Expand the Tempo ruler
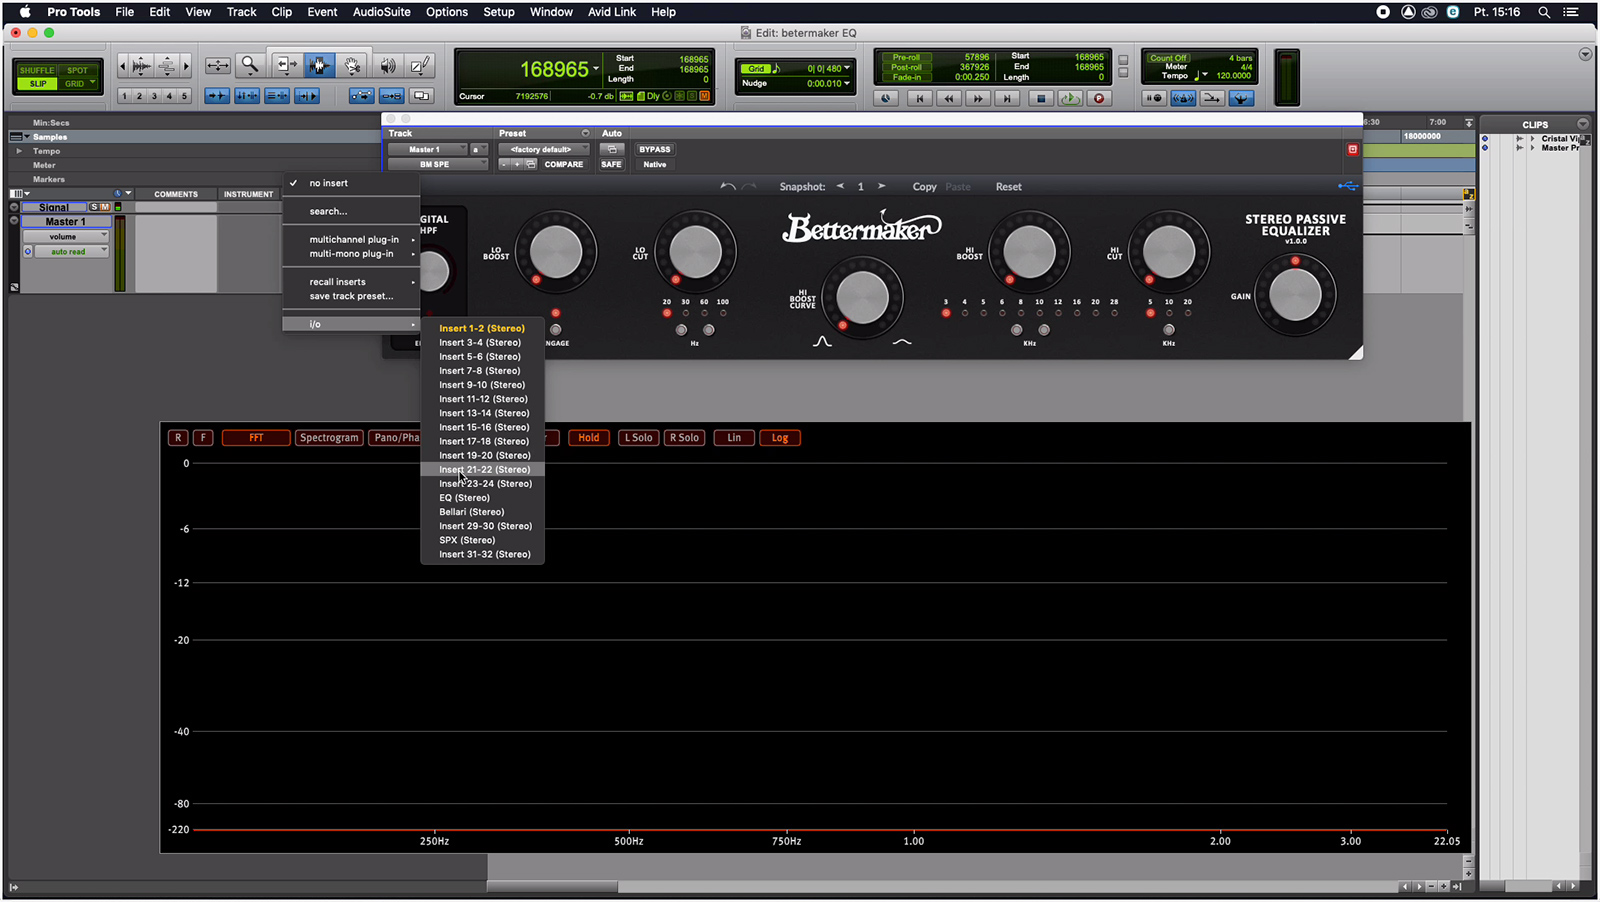1600x902 pixels. coord(19,151)
